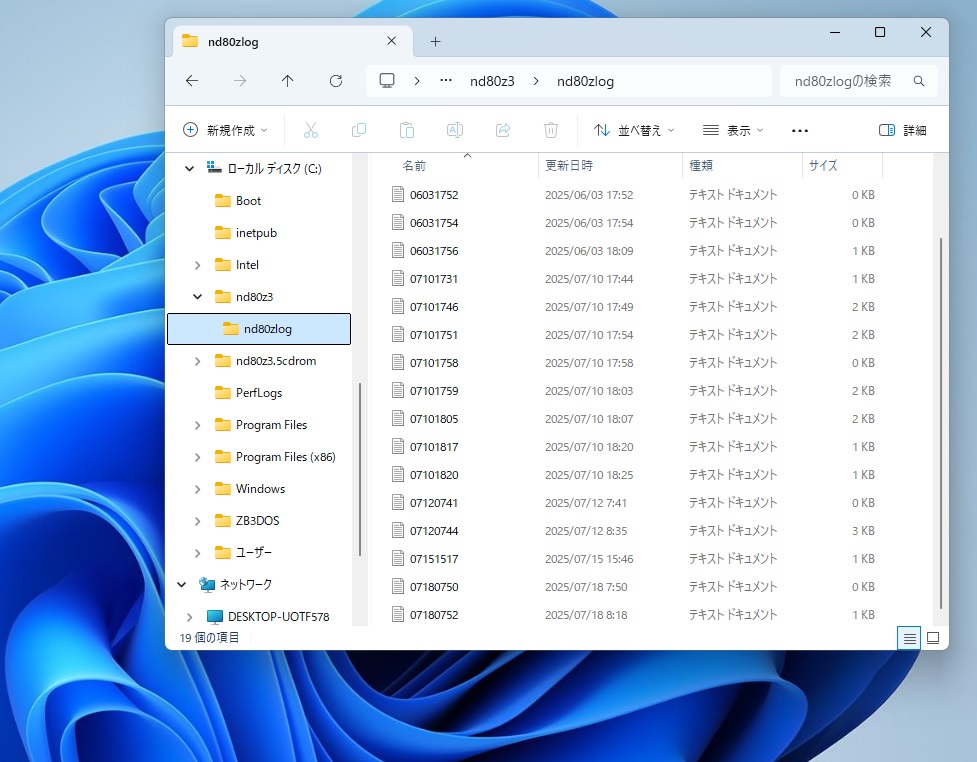The height and width of the screenshot is (762, 977).
Task: Open the 並べ替え sort dropdown
Action: pyautogui.click(x=634, y=130)
